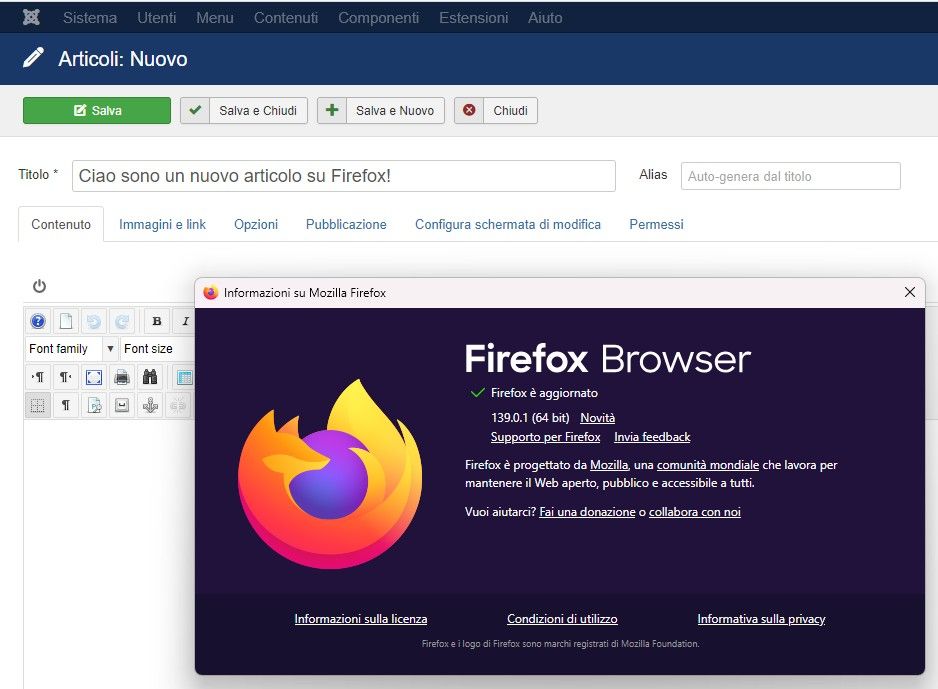This screenshot has width=938, height=689.
Task: Open Informativa sulla privacy link
Action: click(x=762, y=619)
